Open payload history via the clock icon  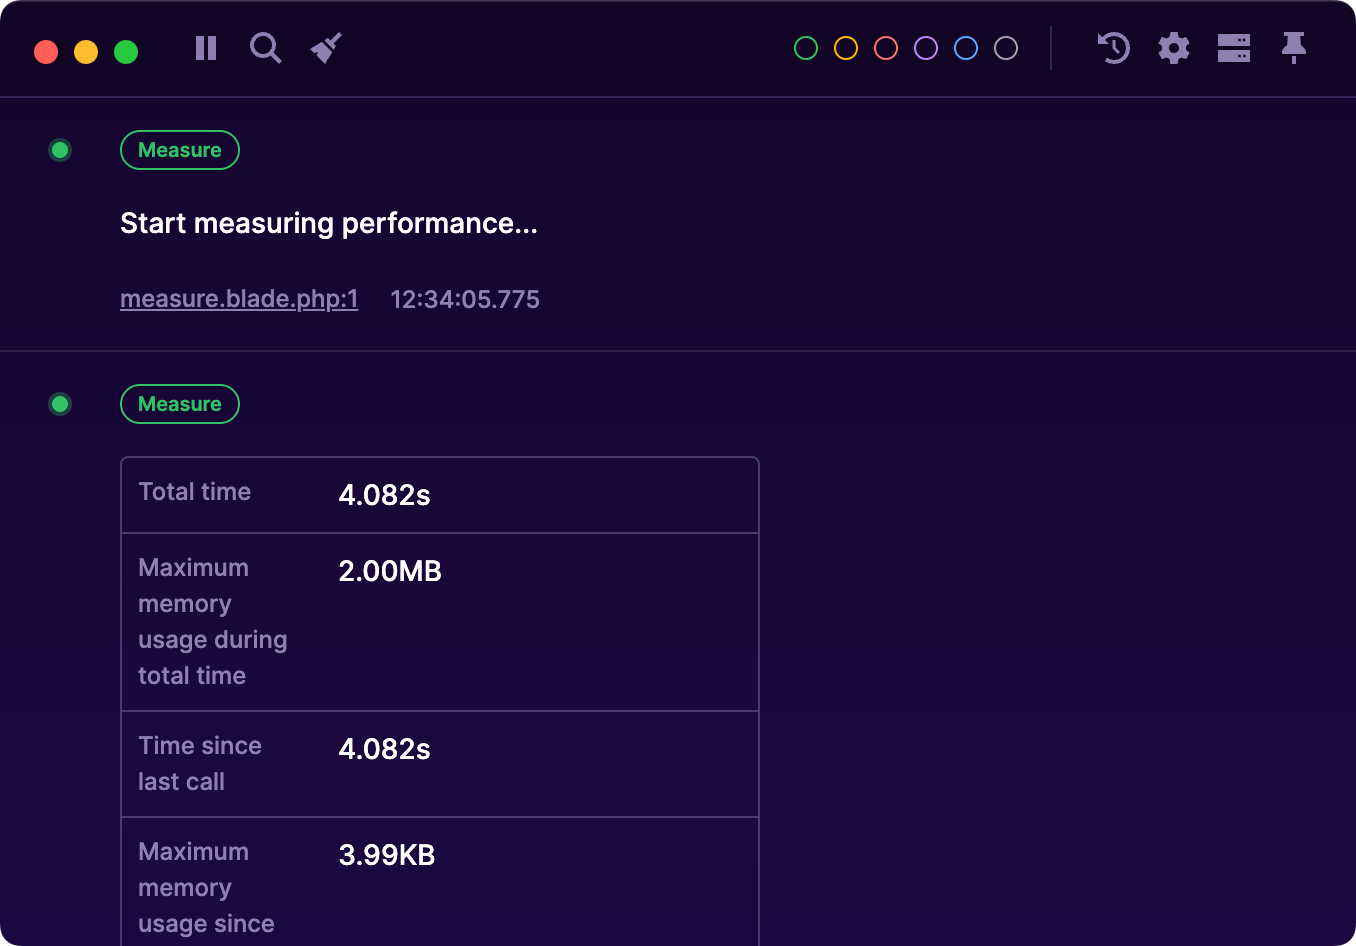pyautogui.click(x=1113, y=48)
